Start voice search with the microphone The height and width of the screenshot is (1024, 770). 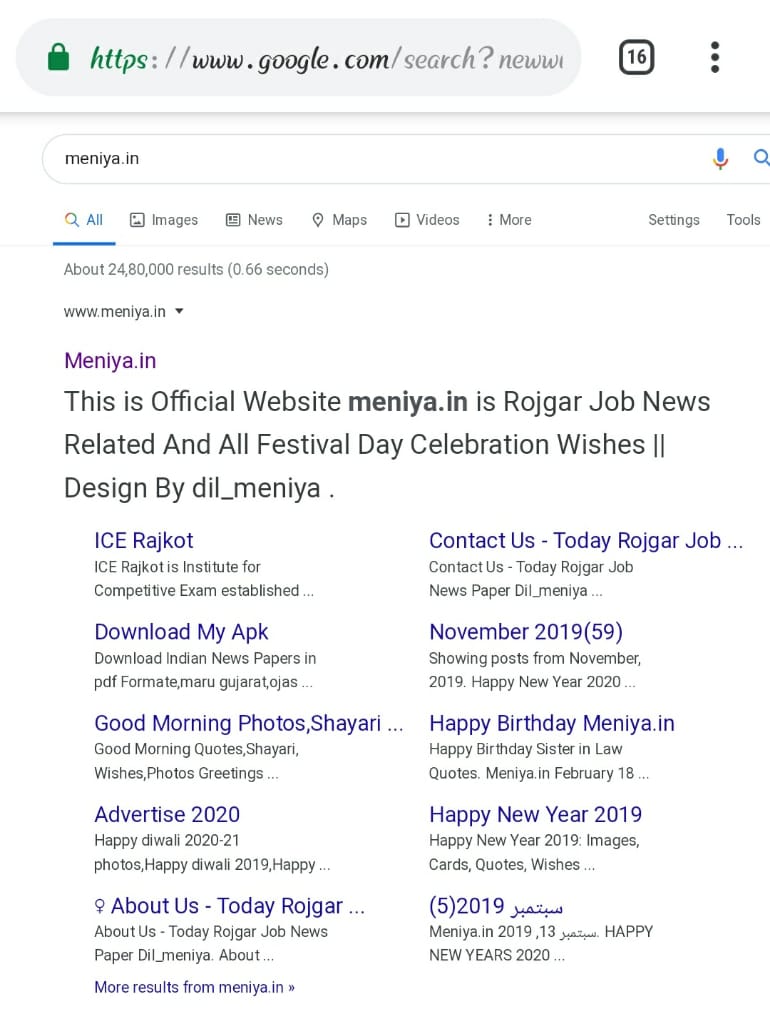(720, 158)
